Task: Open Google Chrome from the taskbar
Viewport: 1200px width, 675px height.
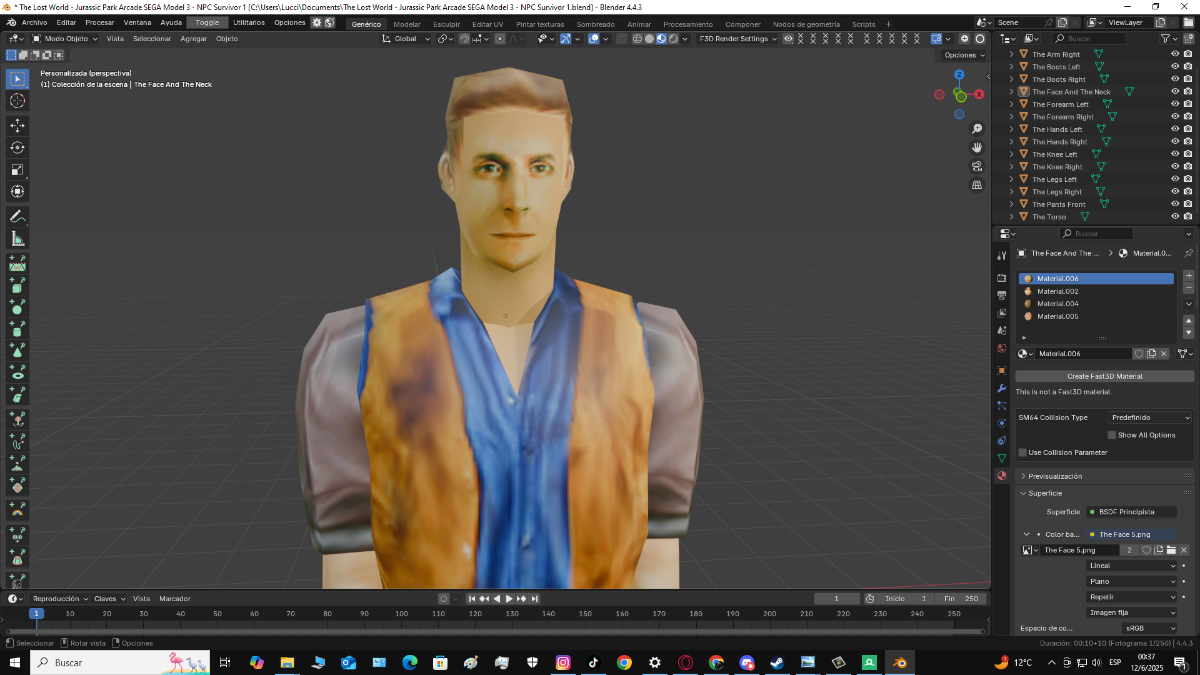Action: 624,662
